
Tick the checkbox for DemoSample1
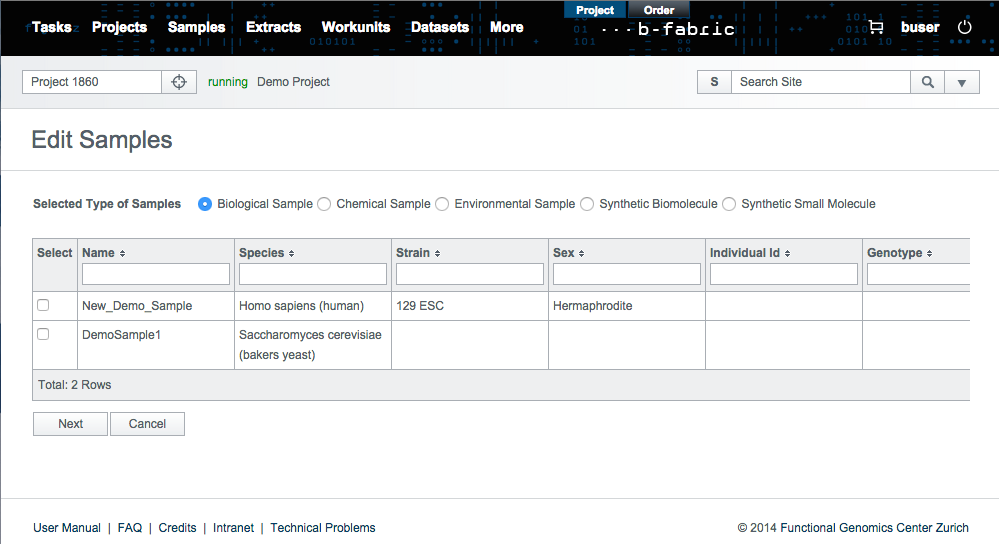point(43,334)
